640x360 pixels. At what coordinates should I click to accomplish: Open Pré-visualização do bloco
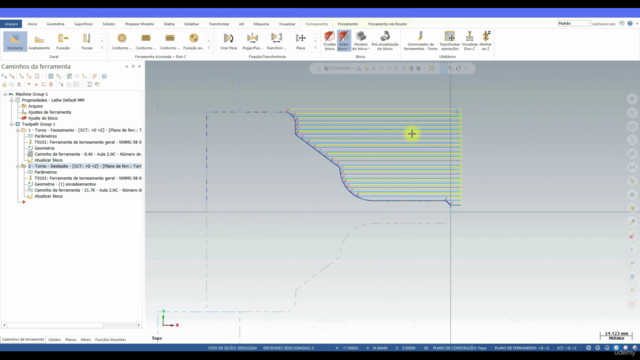coord(385,40)
